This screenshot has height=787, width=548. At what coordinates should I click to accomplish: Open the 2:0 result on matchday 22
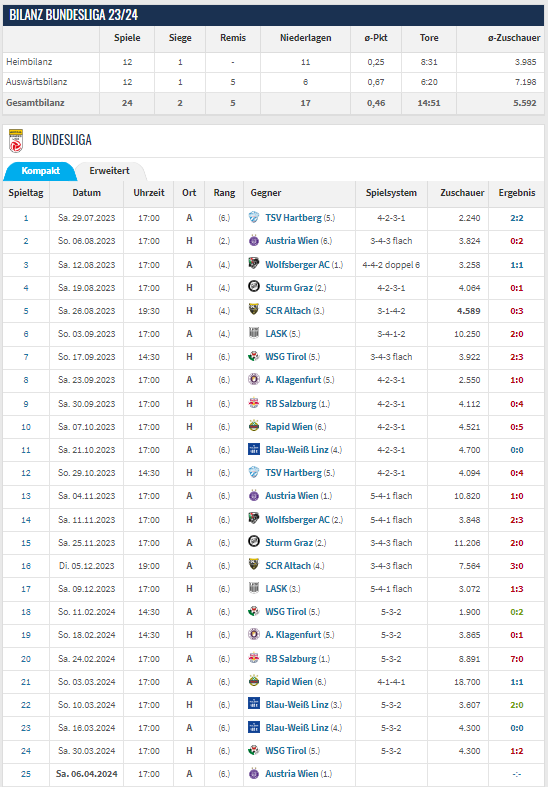click(516, 705)
